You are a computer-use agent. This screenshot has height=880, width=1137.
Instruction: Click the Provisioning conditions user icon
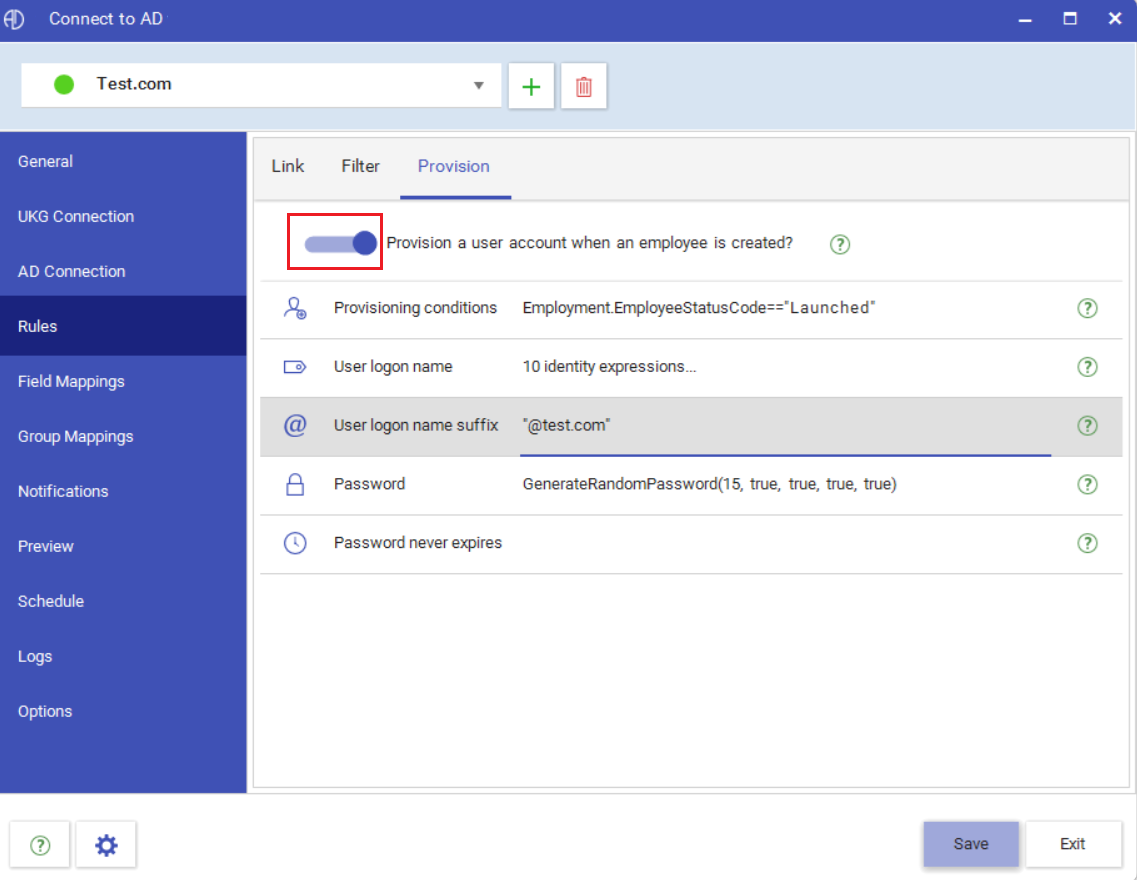coord(294,308)
